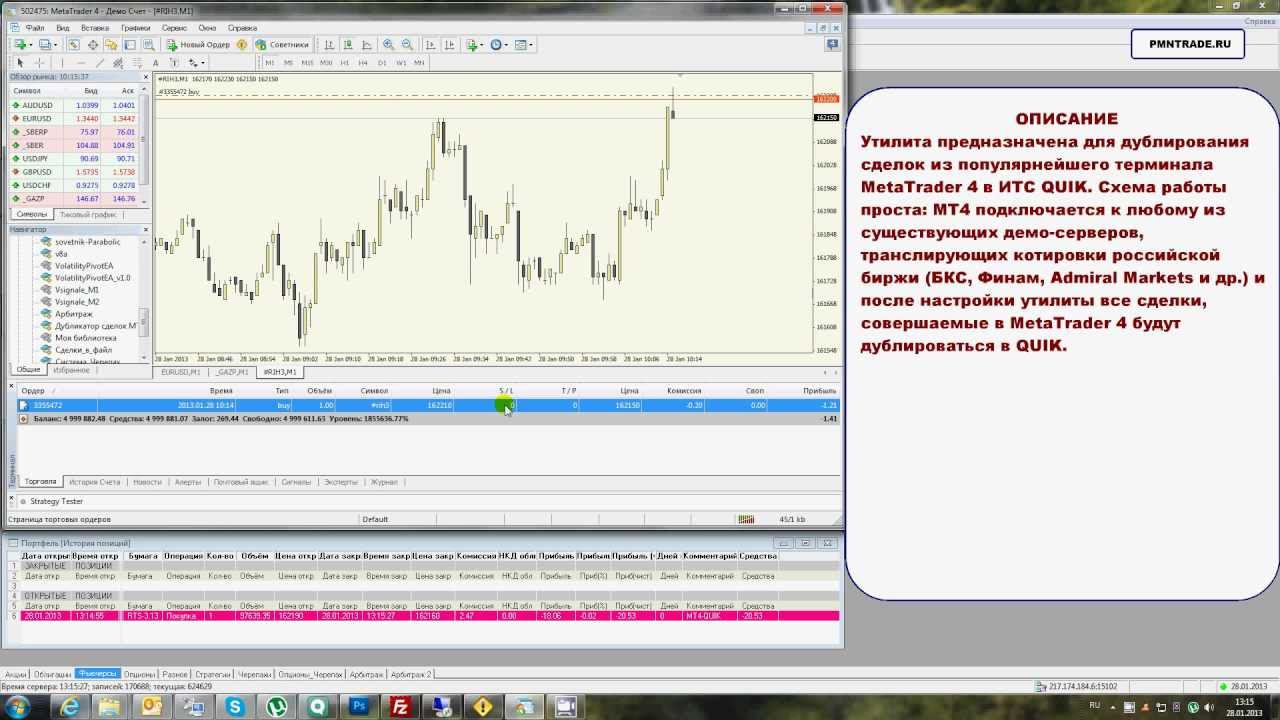Switch timeframe to H1
Screen dimensions: 1280x720
pyautogui.click(x=345, y=63)
